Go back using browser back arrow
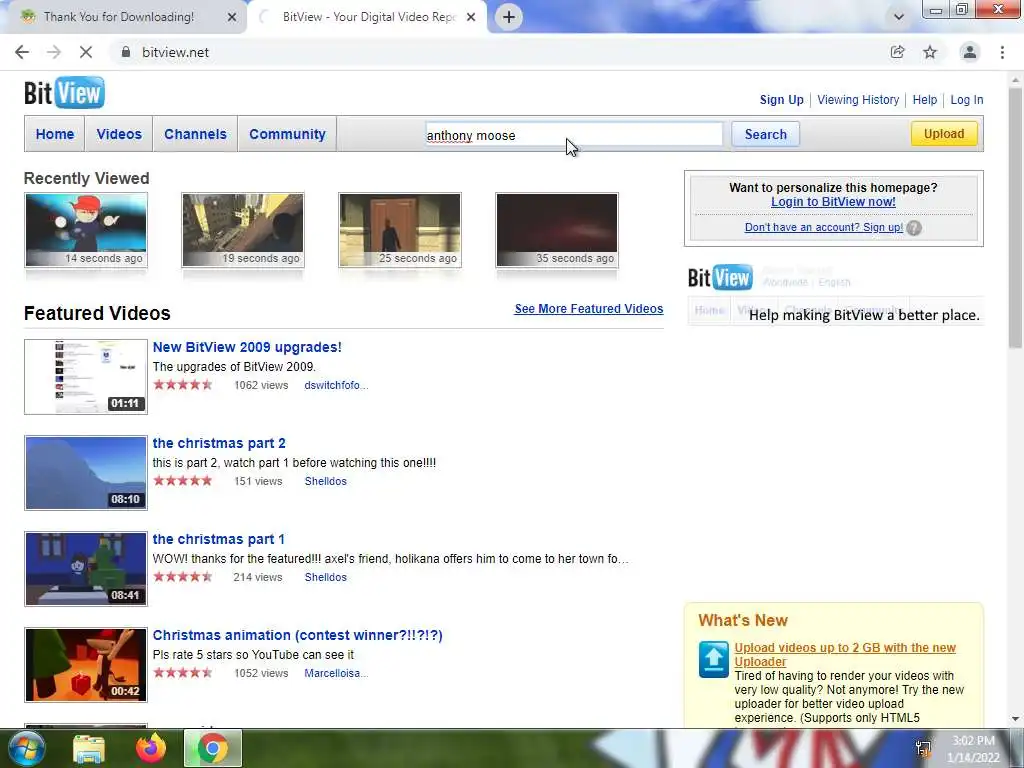 pyautogui.click(x=22, y=52)
